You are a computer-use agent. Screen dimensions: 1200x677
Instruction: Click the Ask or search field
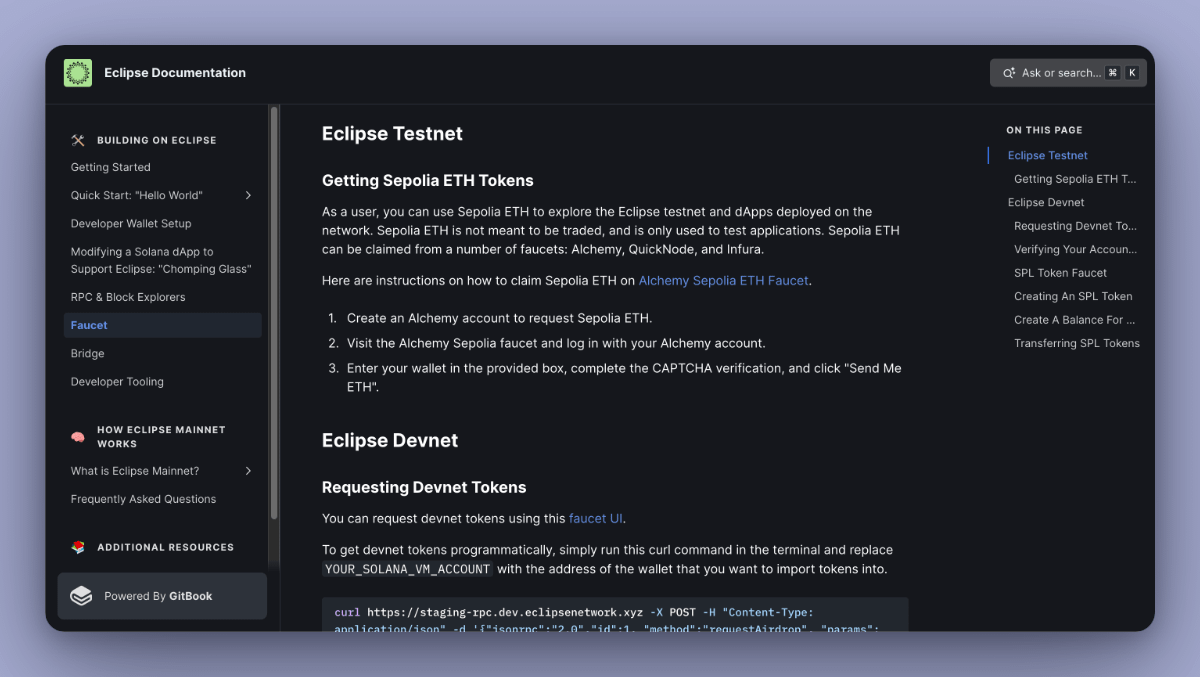click(x=1068, y=73)
